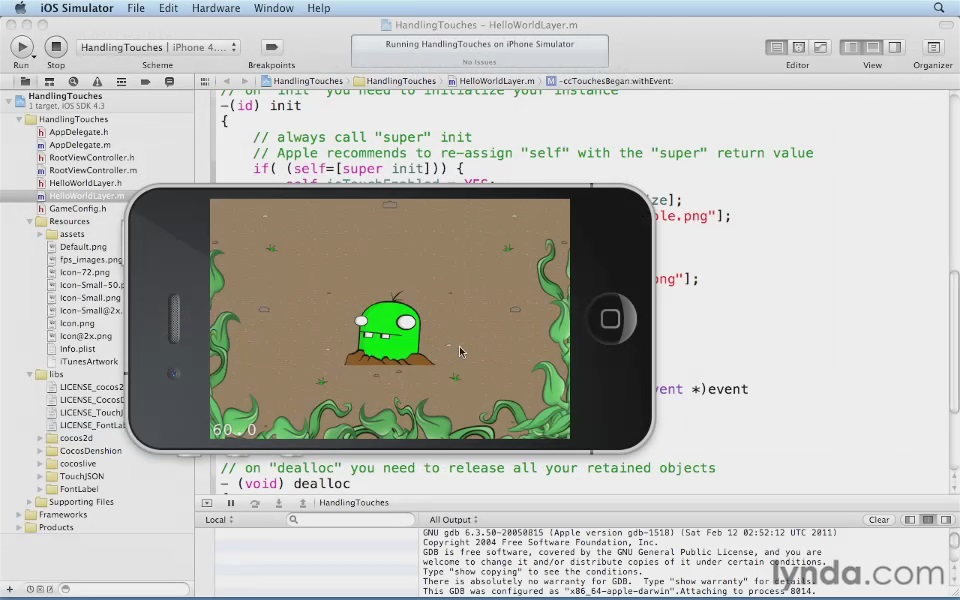Go forward in editor history

tap(245, 81)
